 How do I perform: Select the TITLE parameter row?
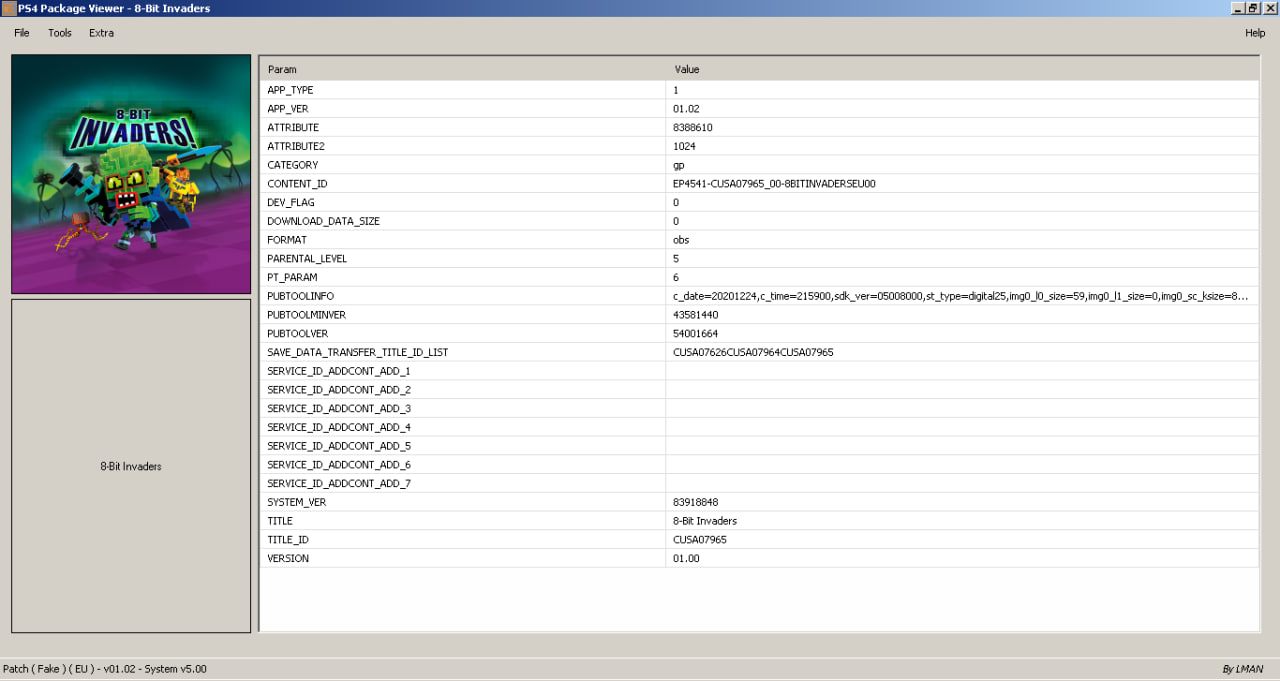(x=759, y=522)
